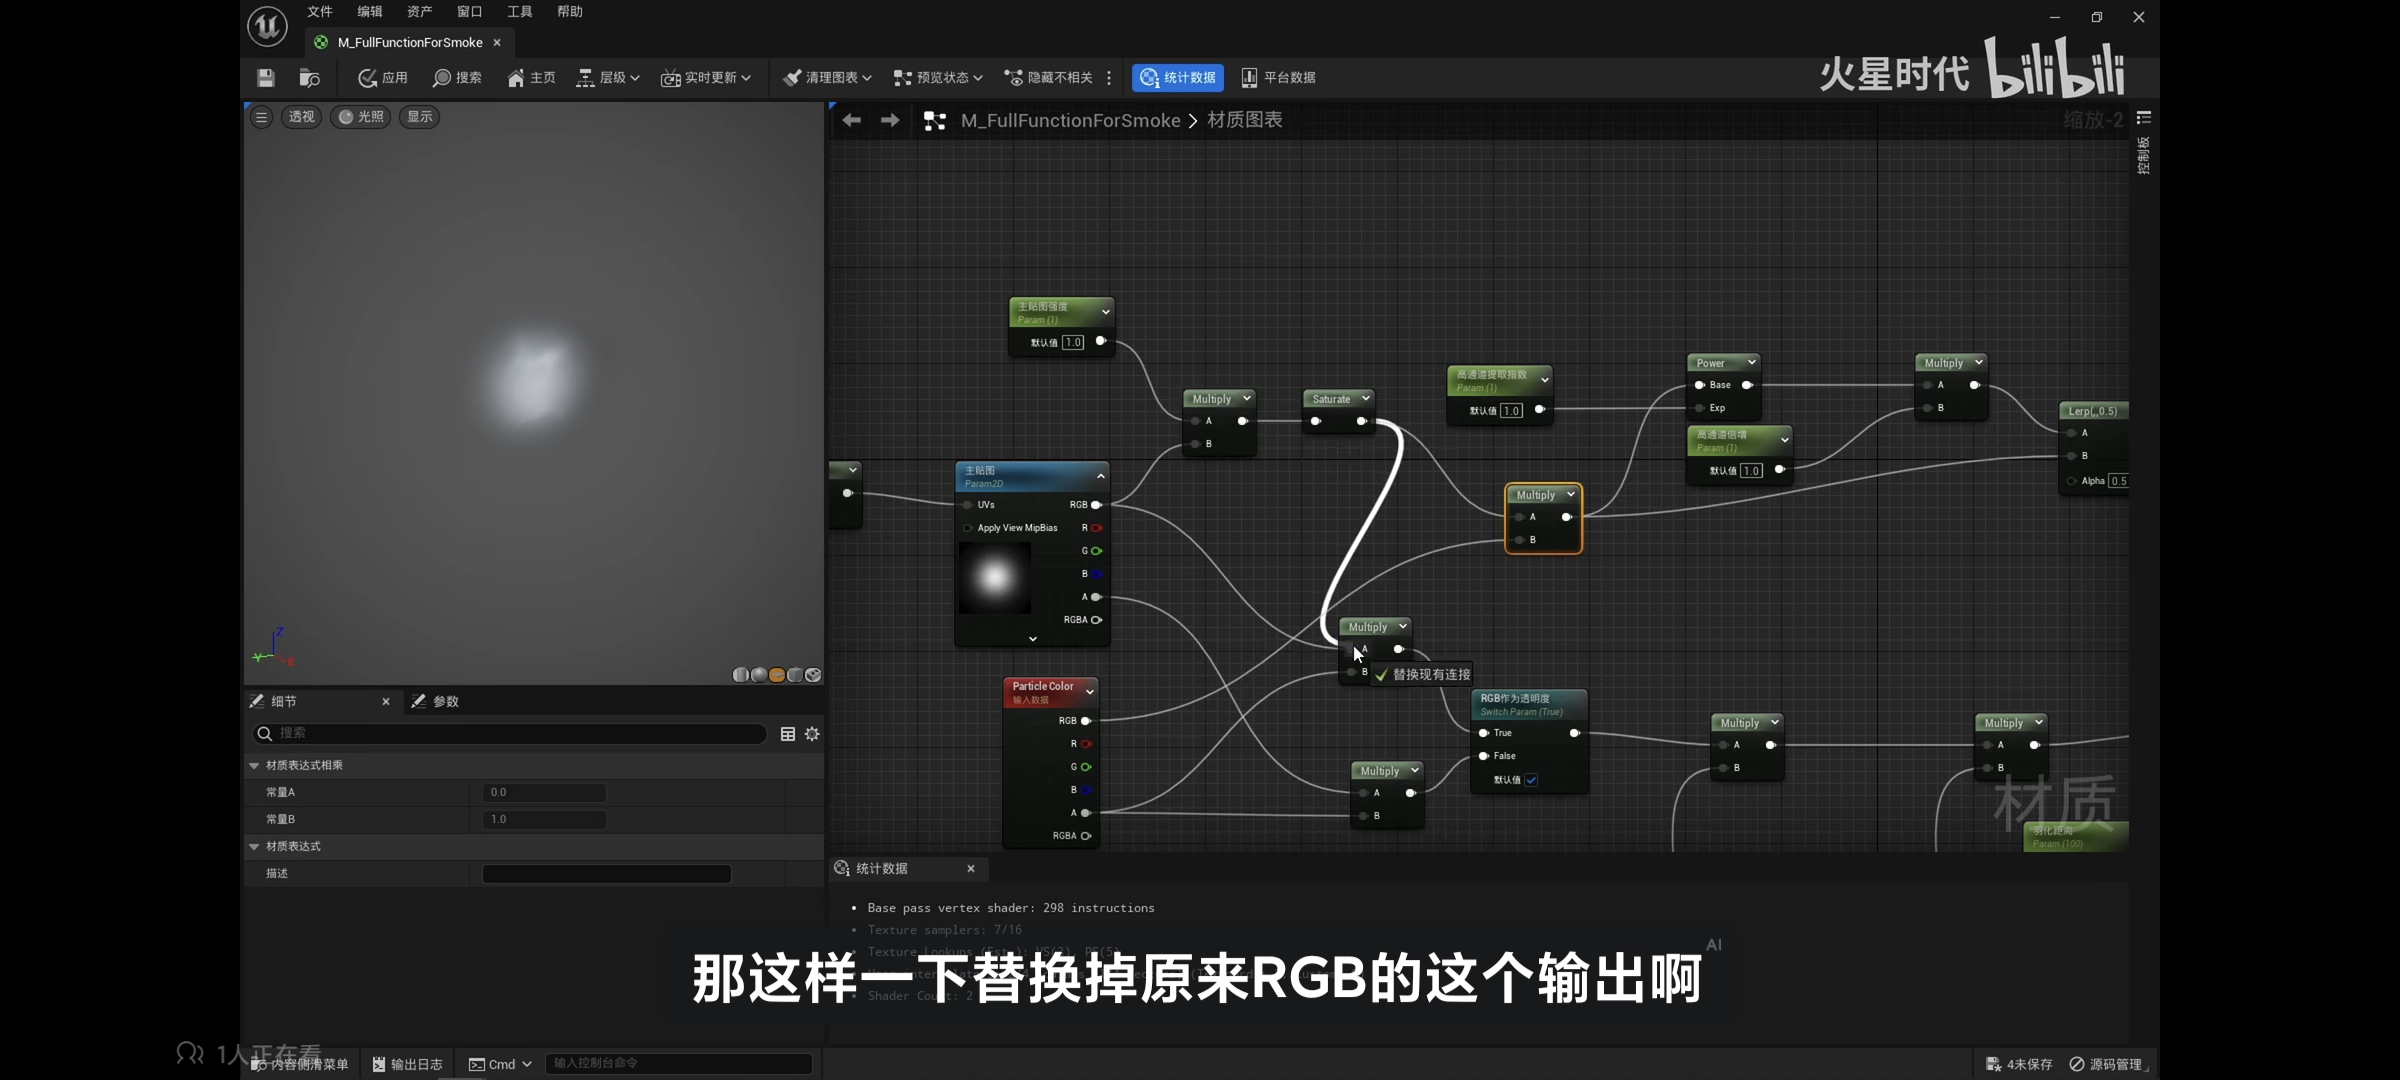Screen dimensions: 2400x1080
Task: Toggle the default value checkbox on Switch Param
Action: [x=1531, y=780]
